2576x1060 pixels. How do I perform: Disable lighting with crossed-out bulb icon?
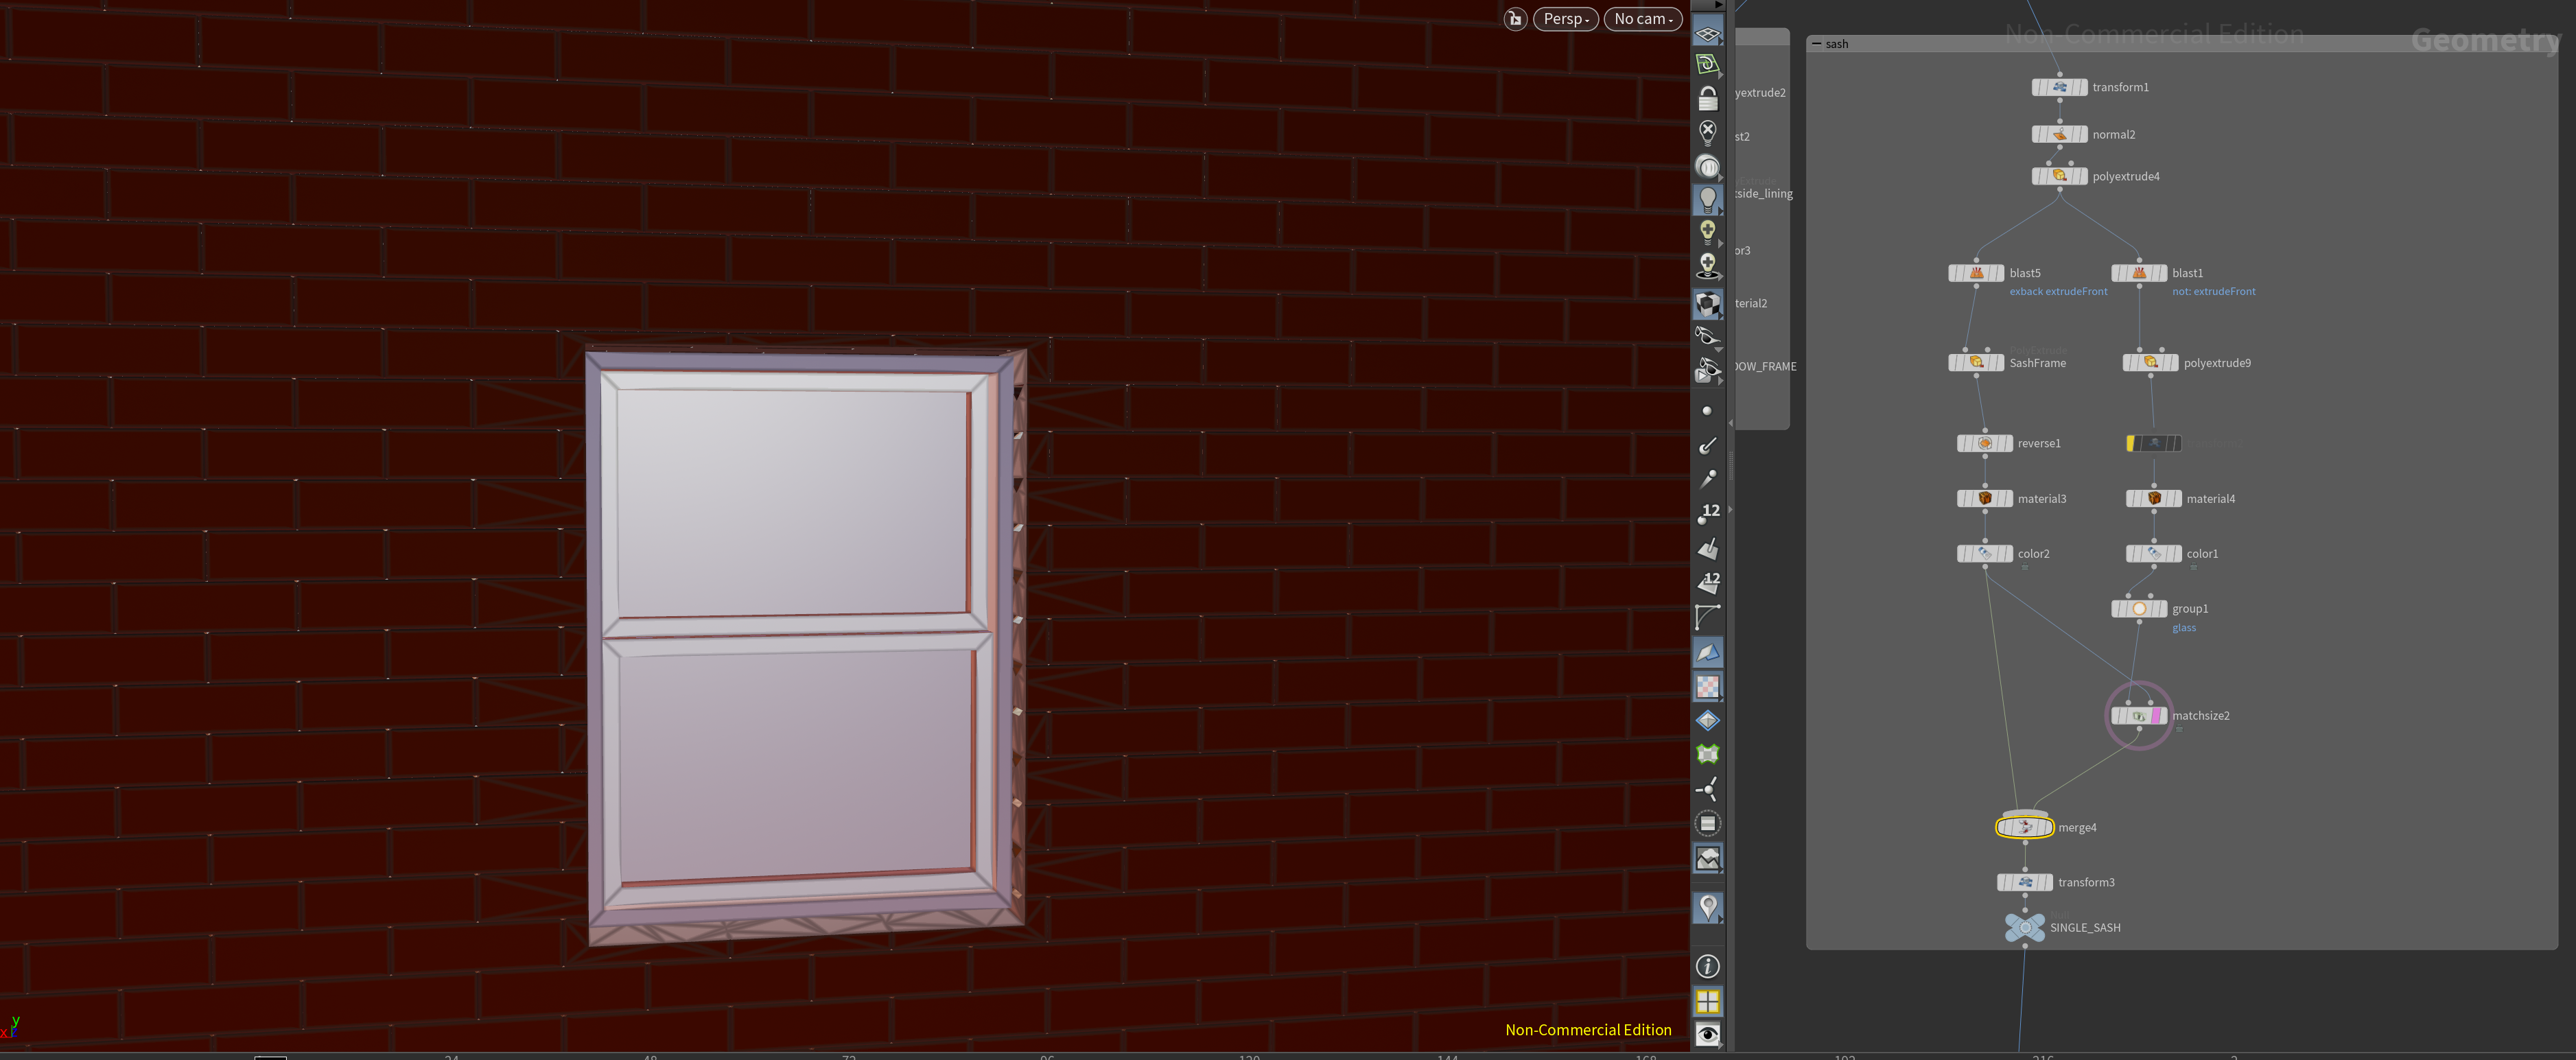click(1707, 132)
